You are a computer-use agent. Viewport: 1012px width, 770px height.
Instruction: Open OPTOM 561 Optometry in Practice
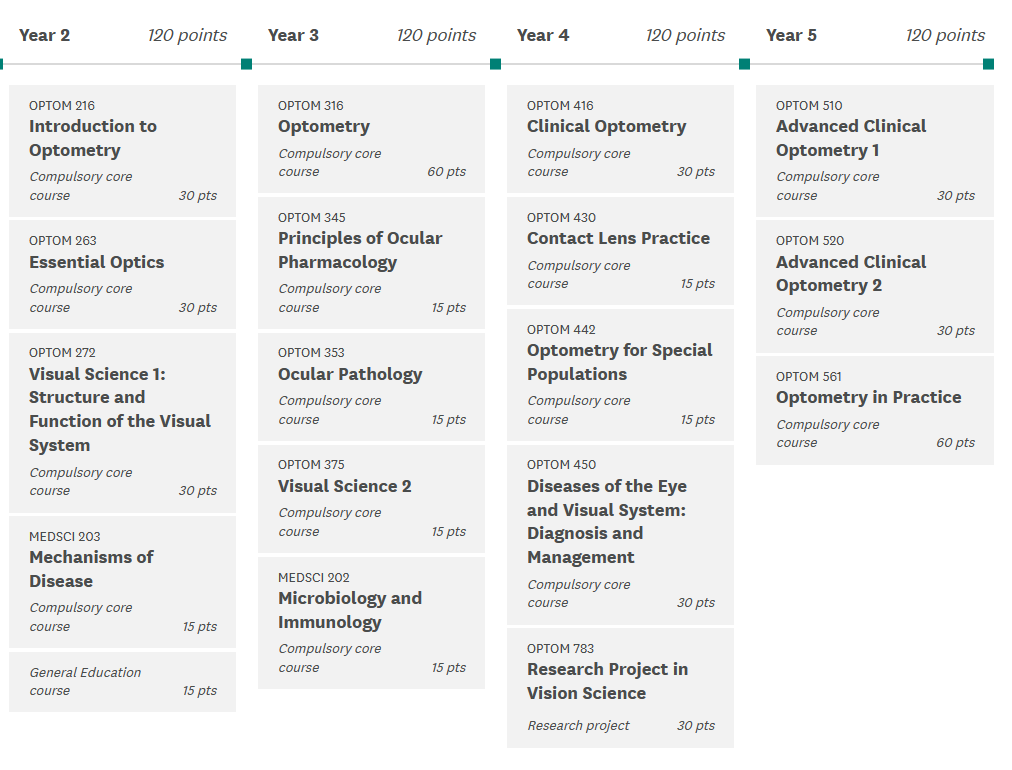[x=874, y=409]
